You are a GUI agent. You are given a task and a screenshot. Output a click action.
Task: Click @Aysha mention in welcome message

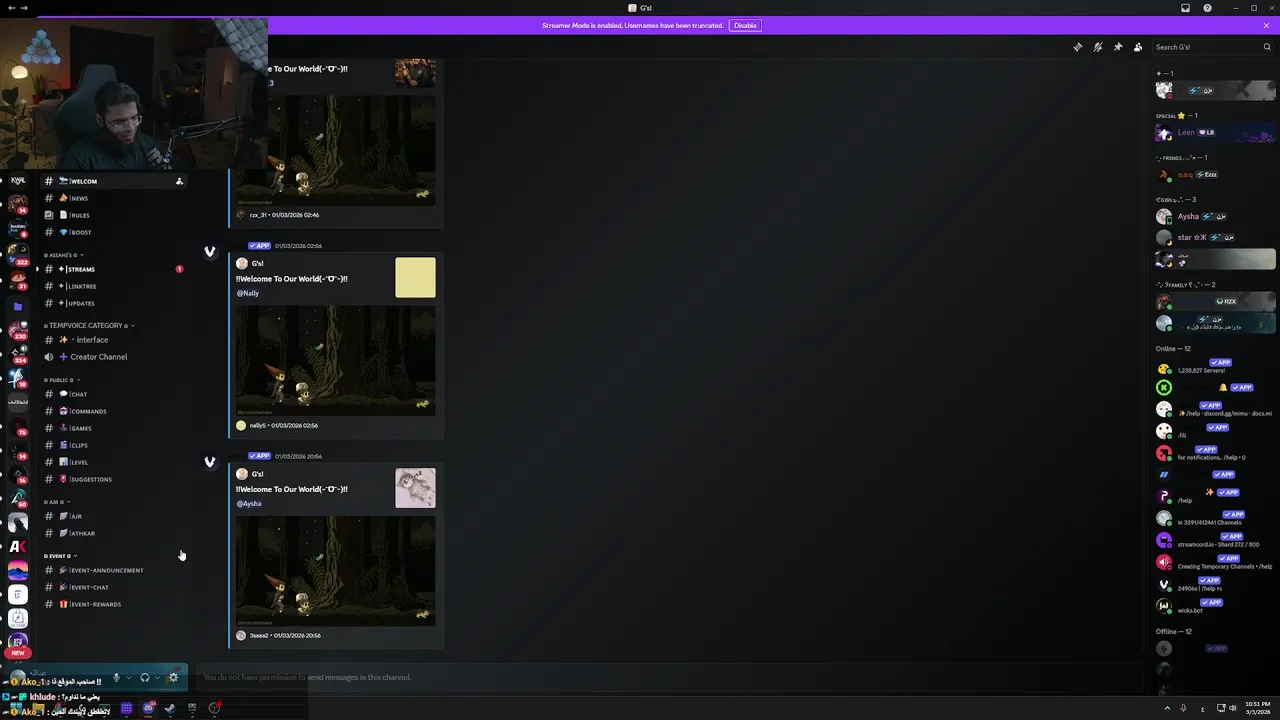249,503
